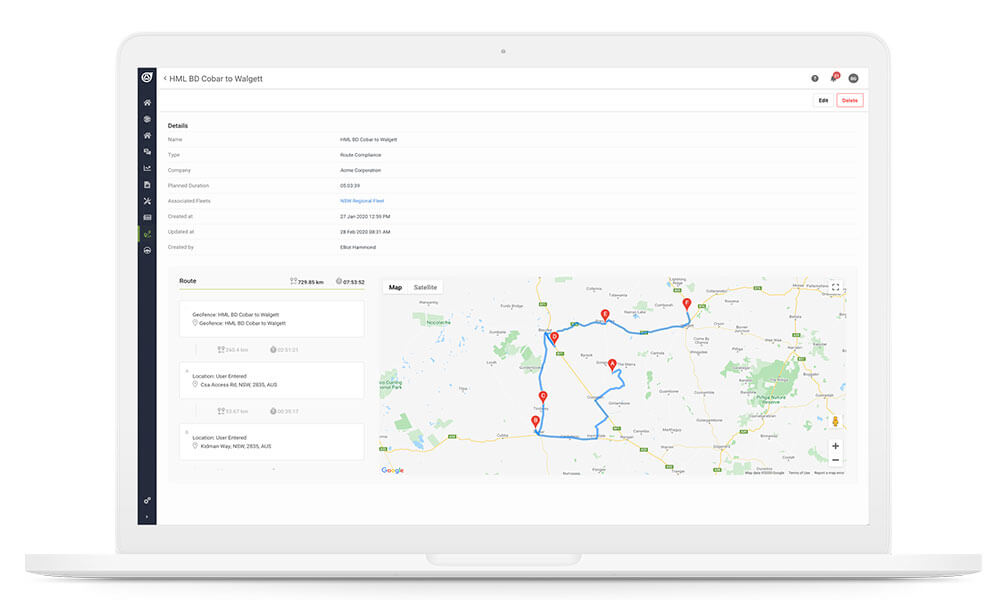
Task: Click the Edit button
Action: (x=822, y=100)
